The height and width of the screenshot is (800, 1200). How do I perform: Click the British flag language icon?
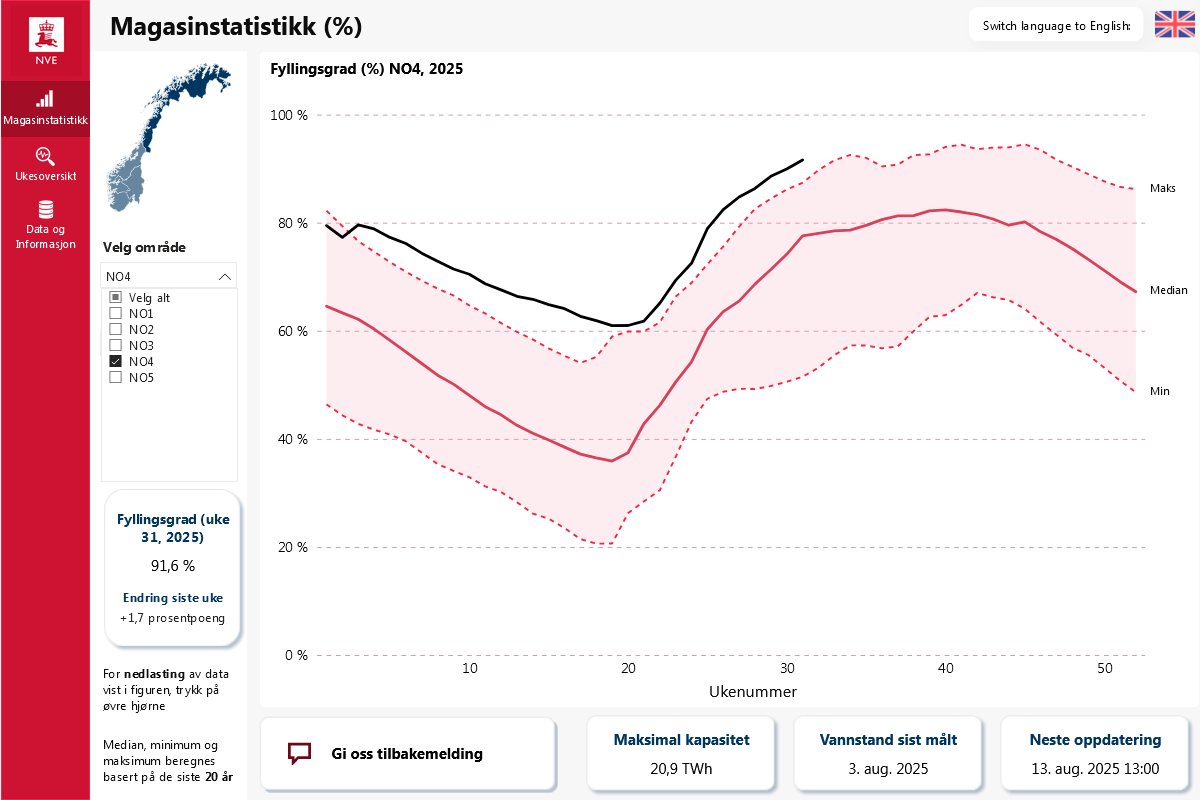1175,25
